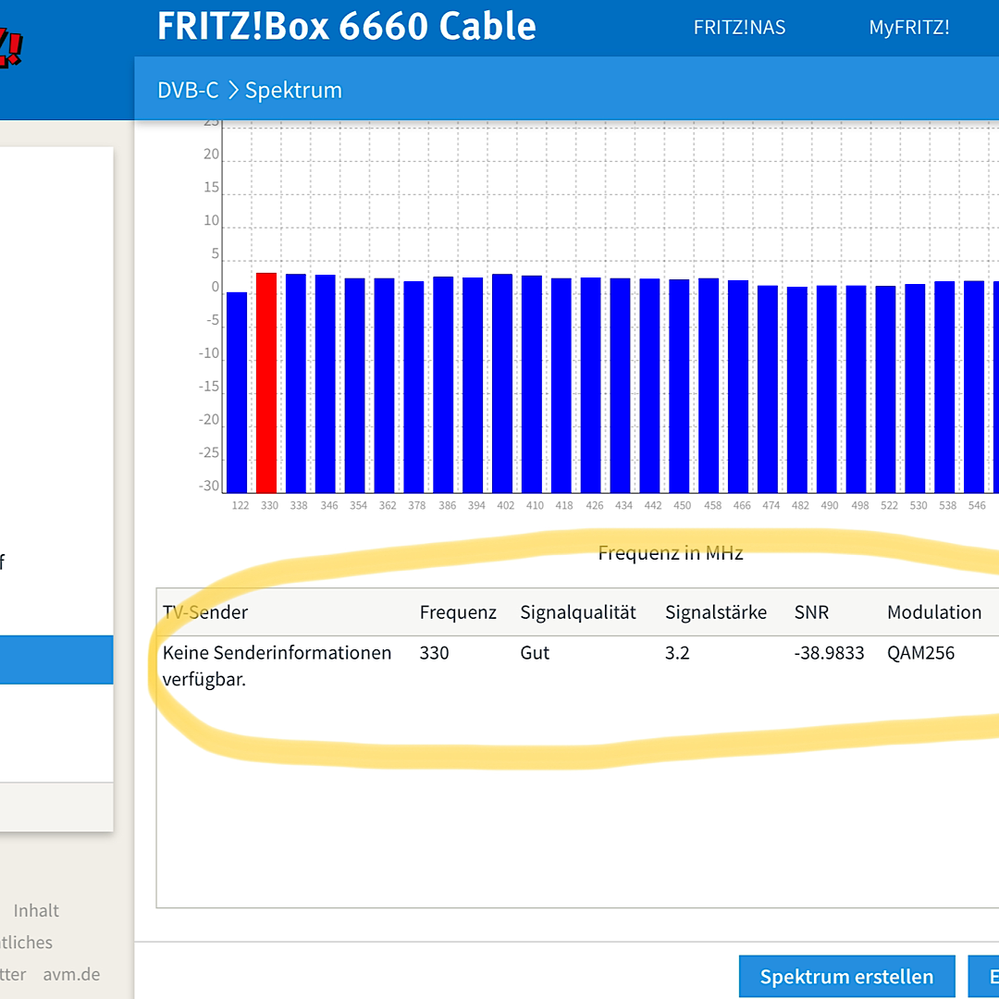Viewport: 999px width, 999px height.
Task: Click the Signalqualität column header
Action: pos(578,612)
